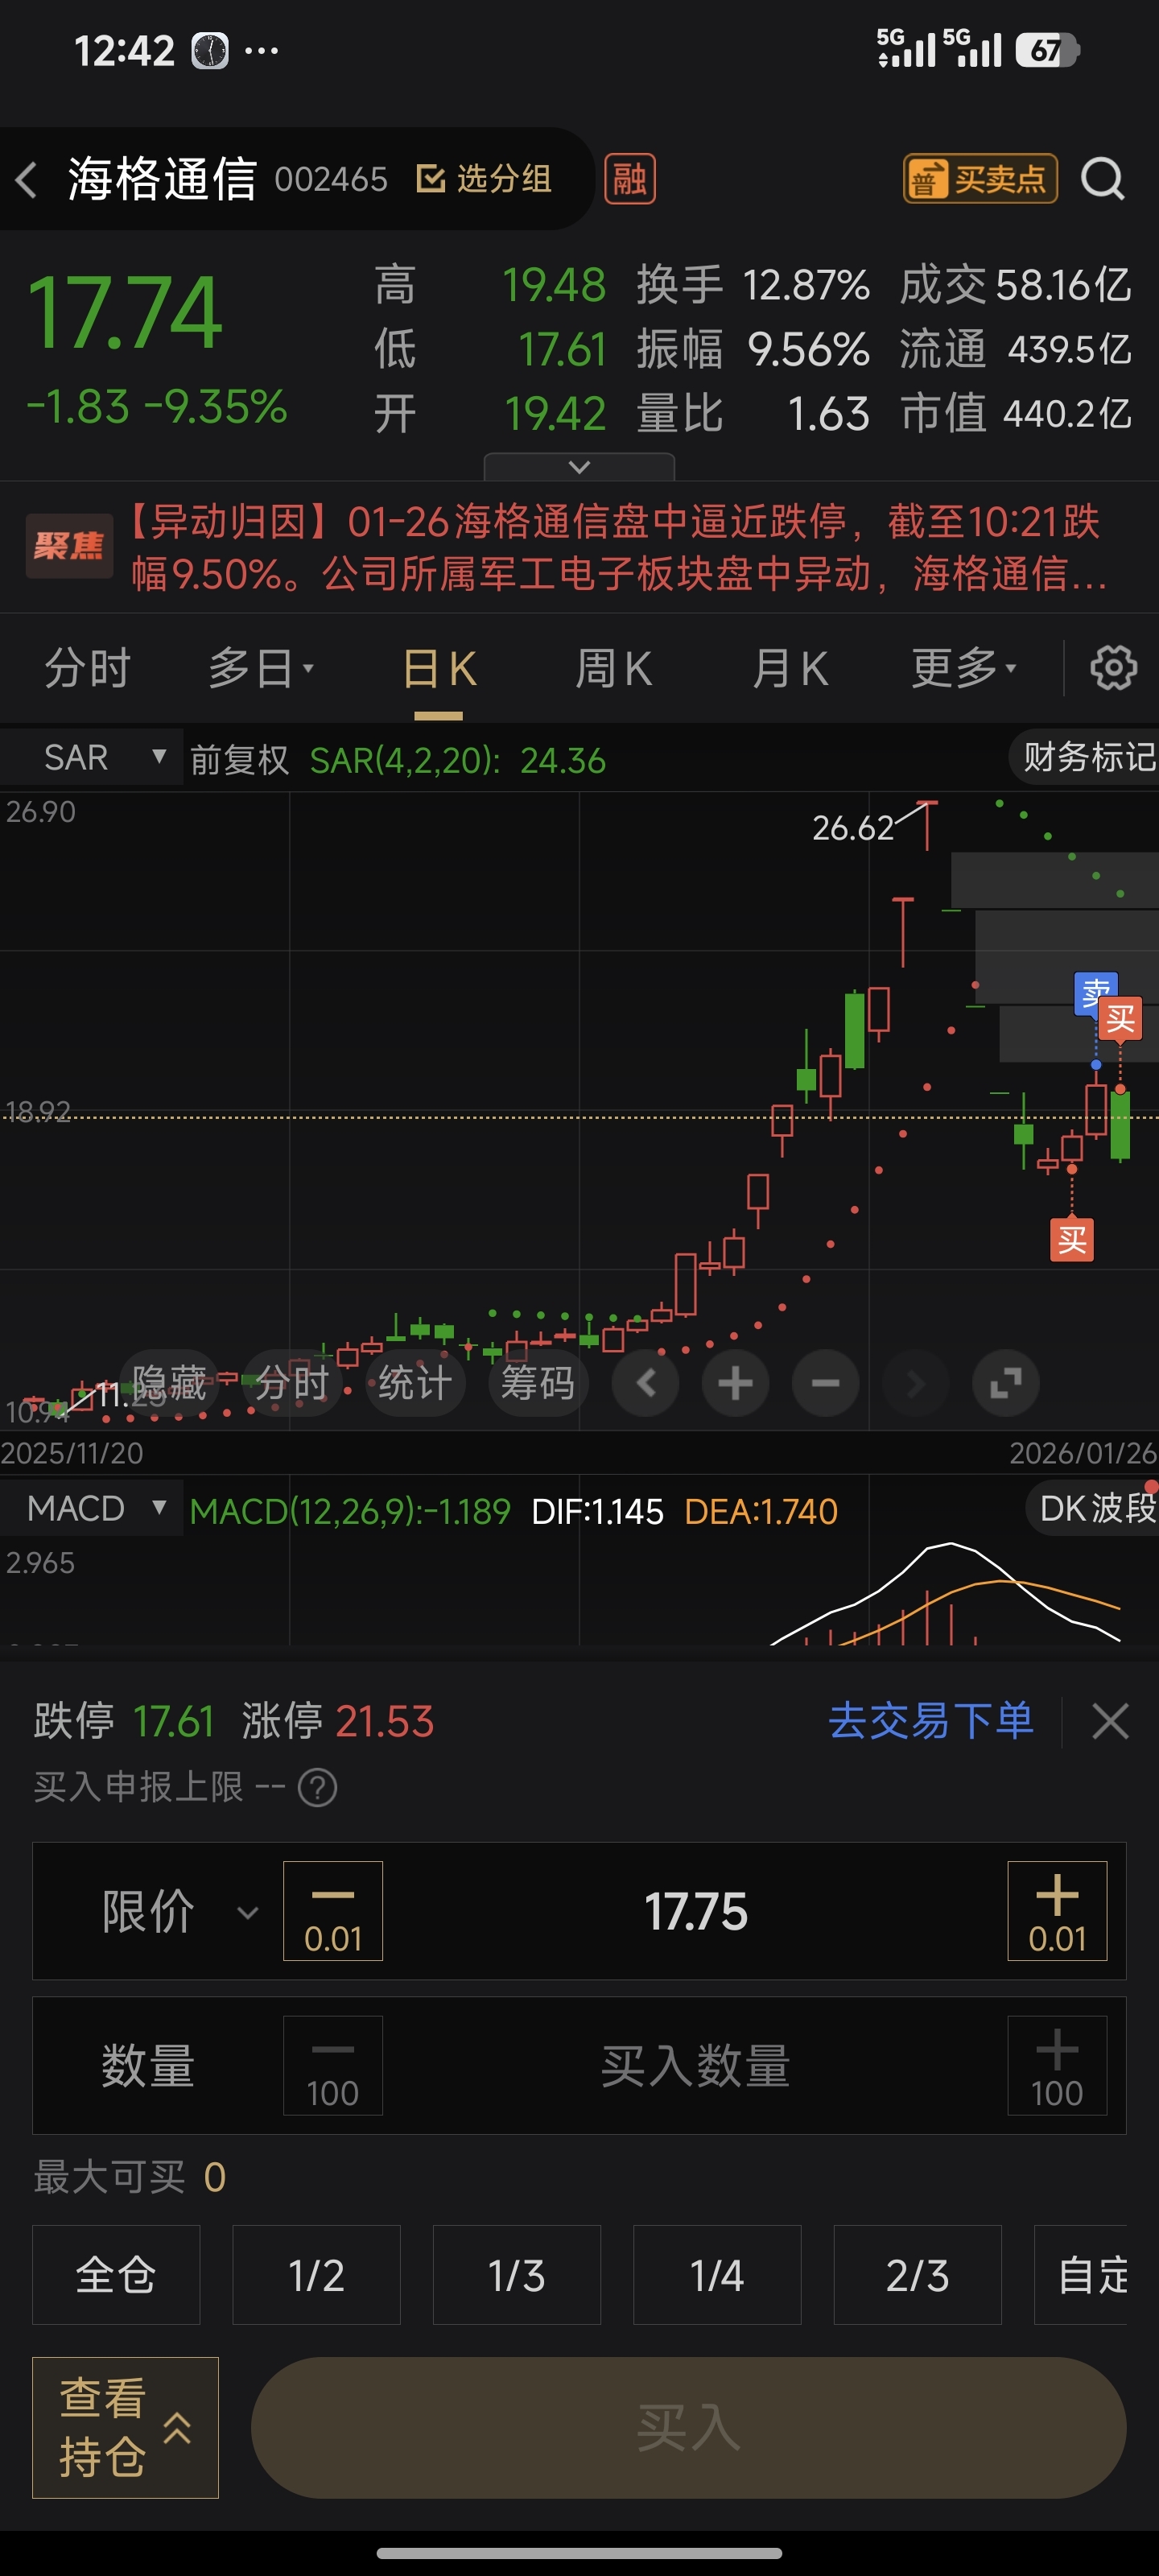Tap the 融 margin trading badge
The width and height of the screenshot is (1159, 2576).
[x=629, y=179]
